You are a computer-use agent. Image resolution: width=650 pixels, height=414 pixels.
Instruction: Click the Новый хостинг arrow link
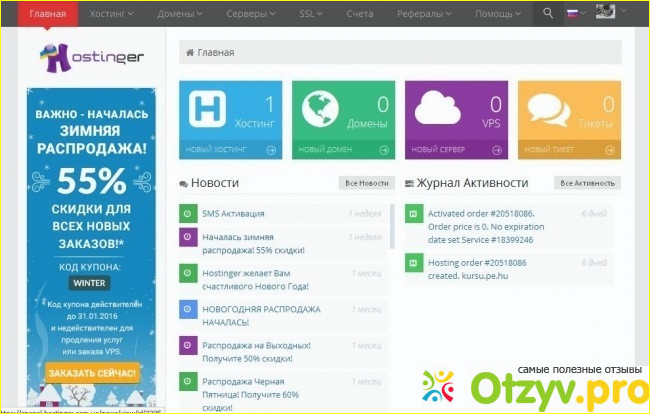coord(231,150)
